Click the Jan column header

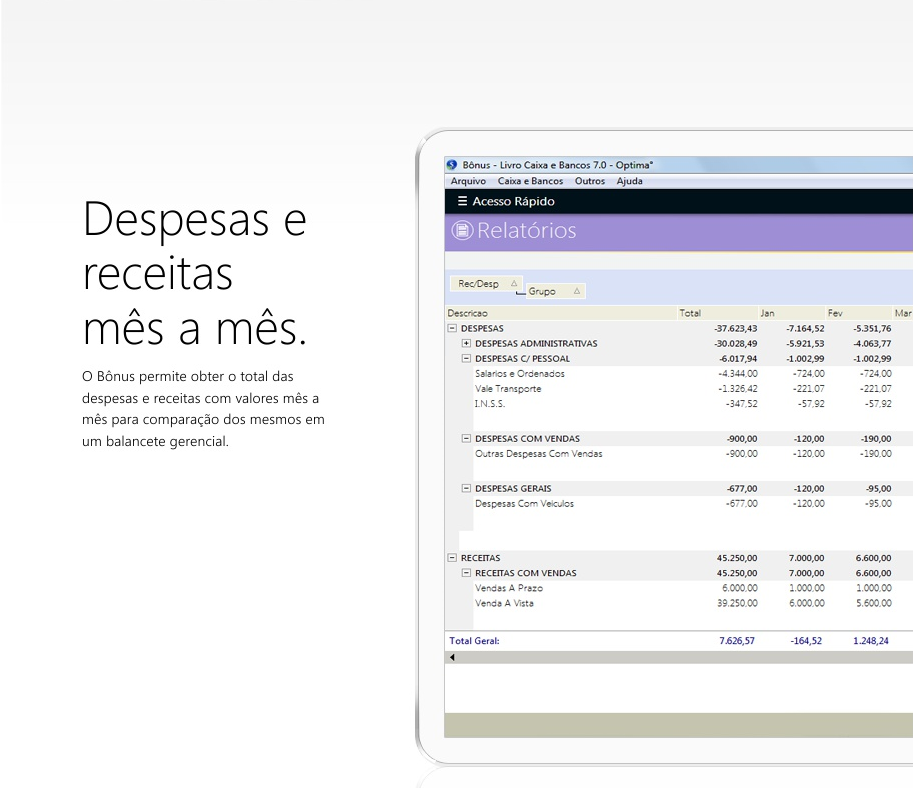pos(767,313)
